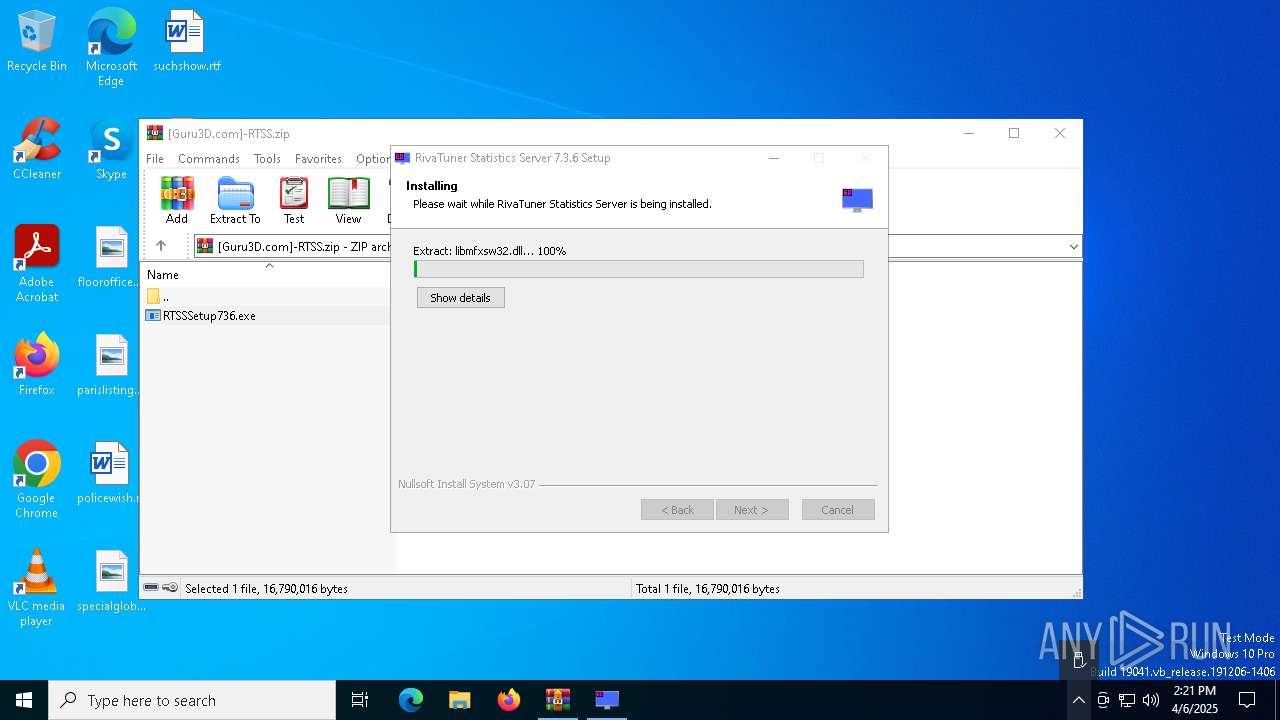The width and height of the screenshot is (1280, 720).
Task: Open the Favorites menu in WinRAR
Action: pos(318,159)
